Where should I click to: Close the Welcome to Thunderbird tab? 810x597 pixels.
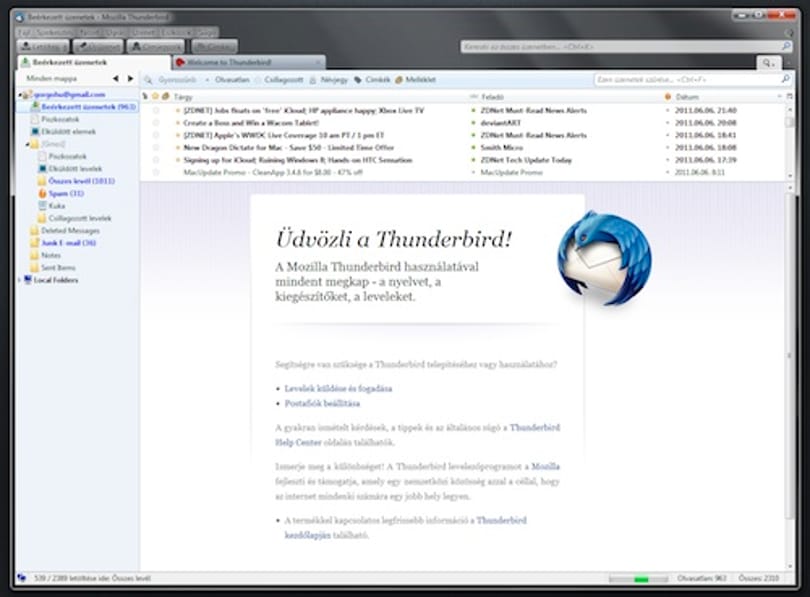318,62
